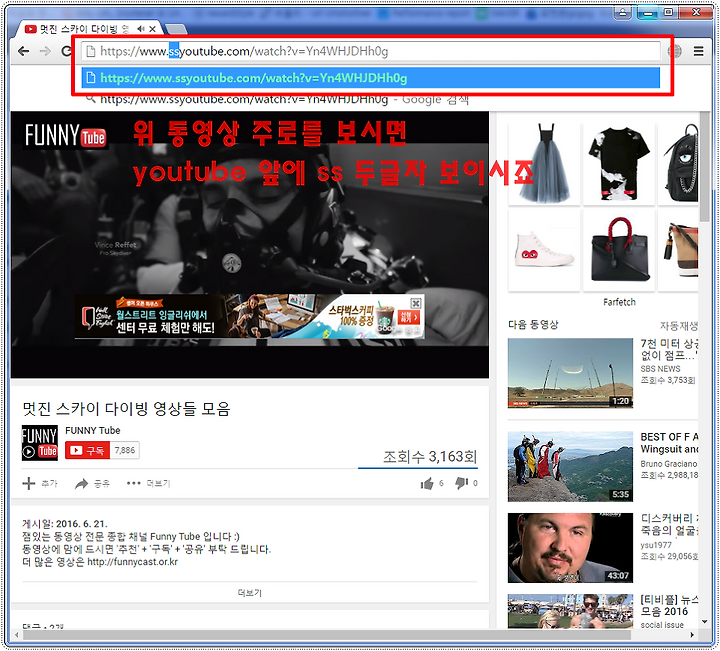This screenshot has height=651, width=720.
Task: Click the like versus dislike ratio bar
Action: [x=418, y=468]
